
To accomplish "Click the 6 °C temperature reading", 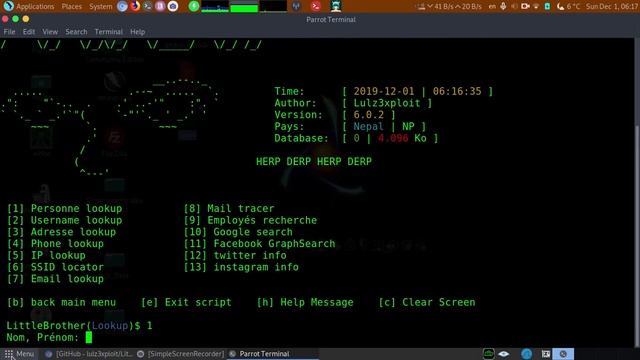I will [573, 7].
